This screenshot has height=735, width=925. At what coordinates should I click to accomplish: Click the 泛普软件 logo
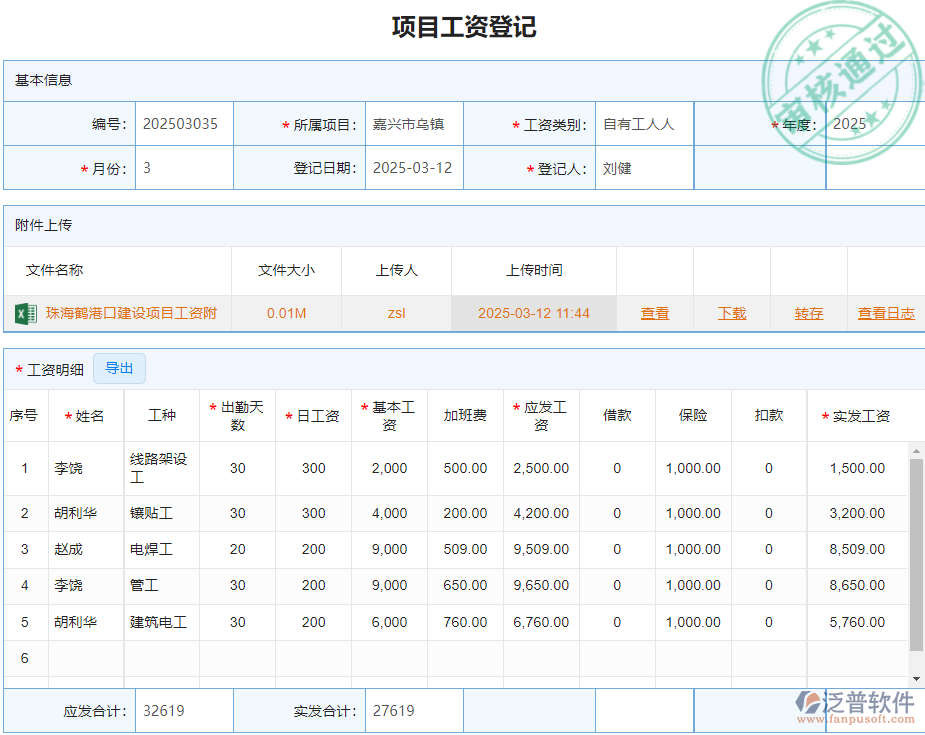[855, 707]
